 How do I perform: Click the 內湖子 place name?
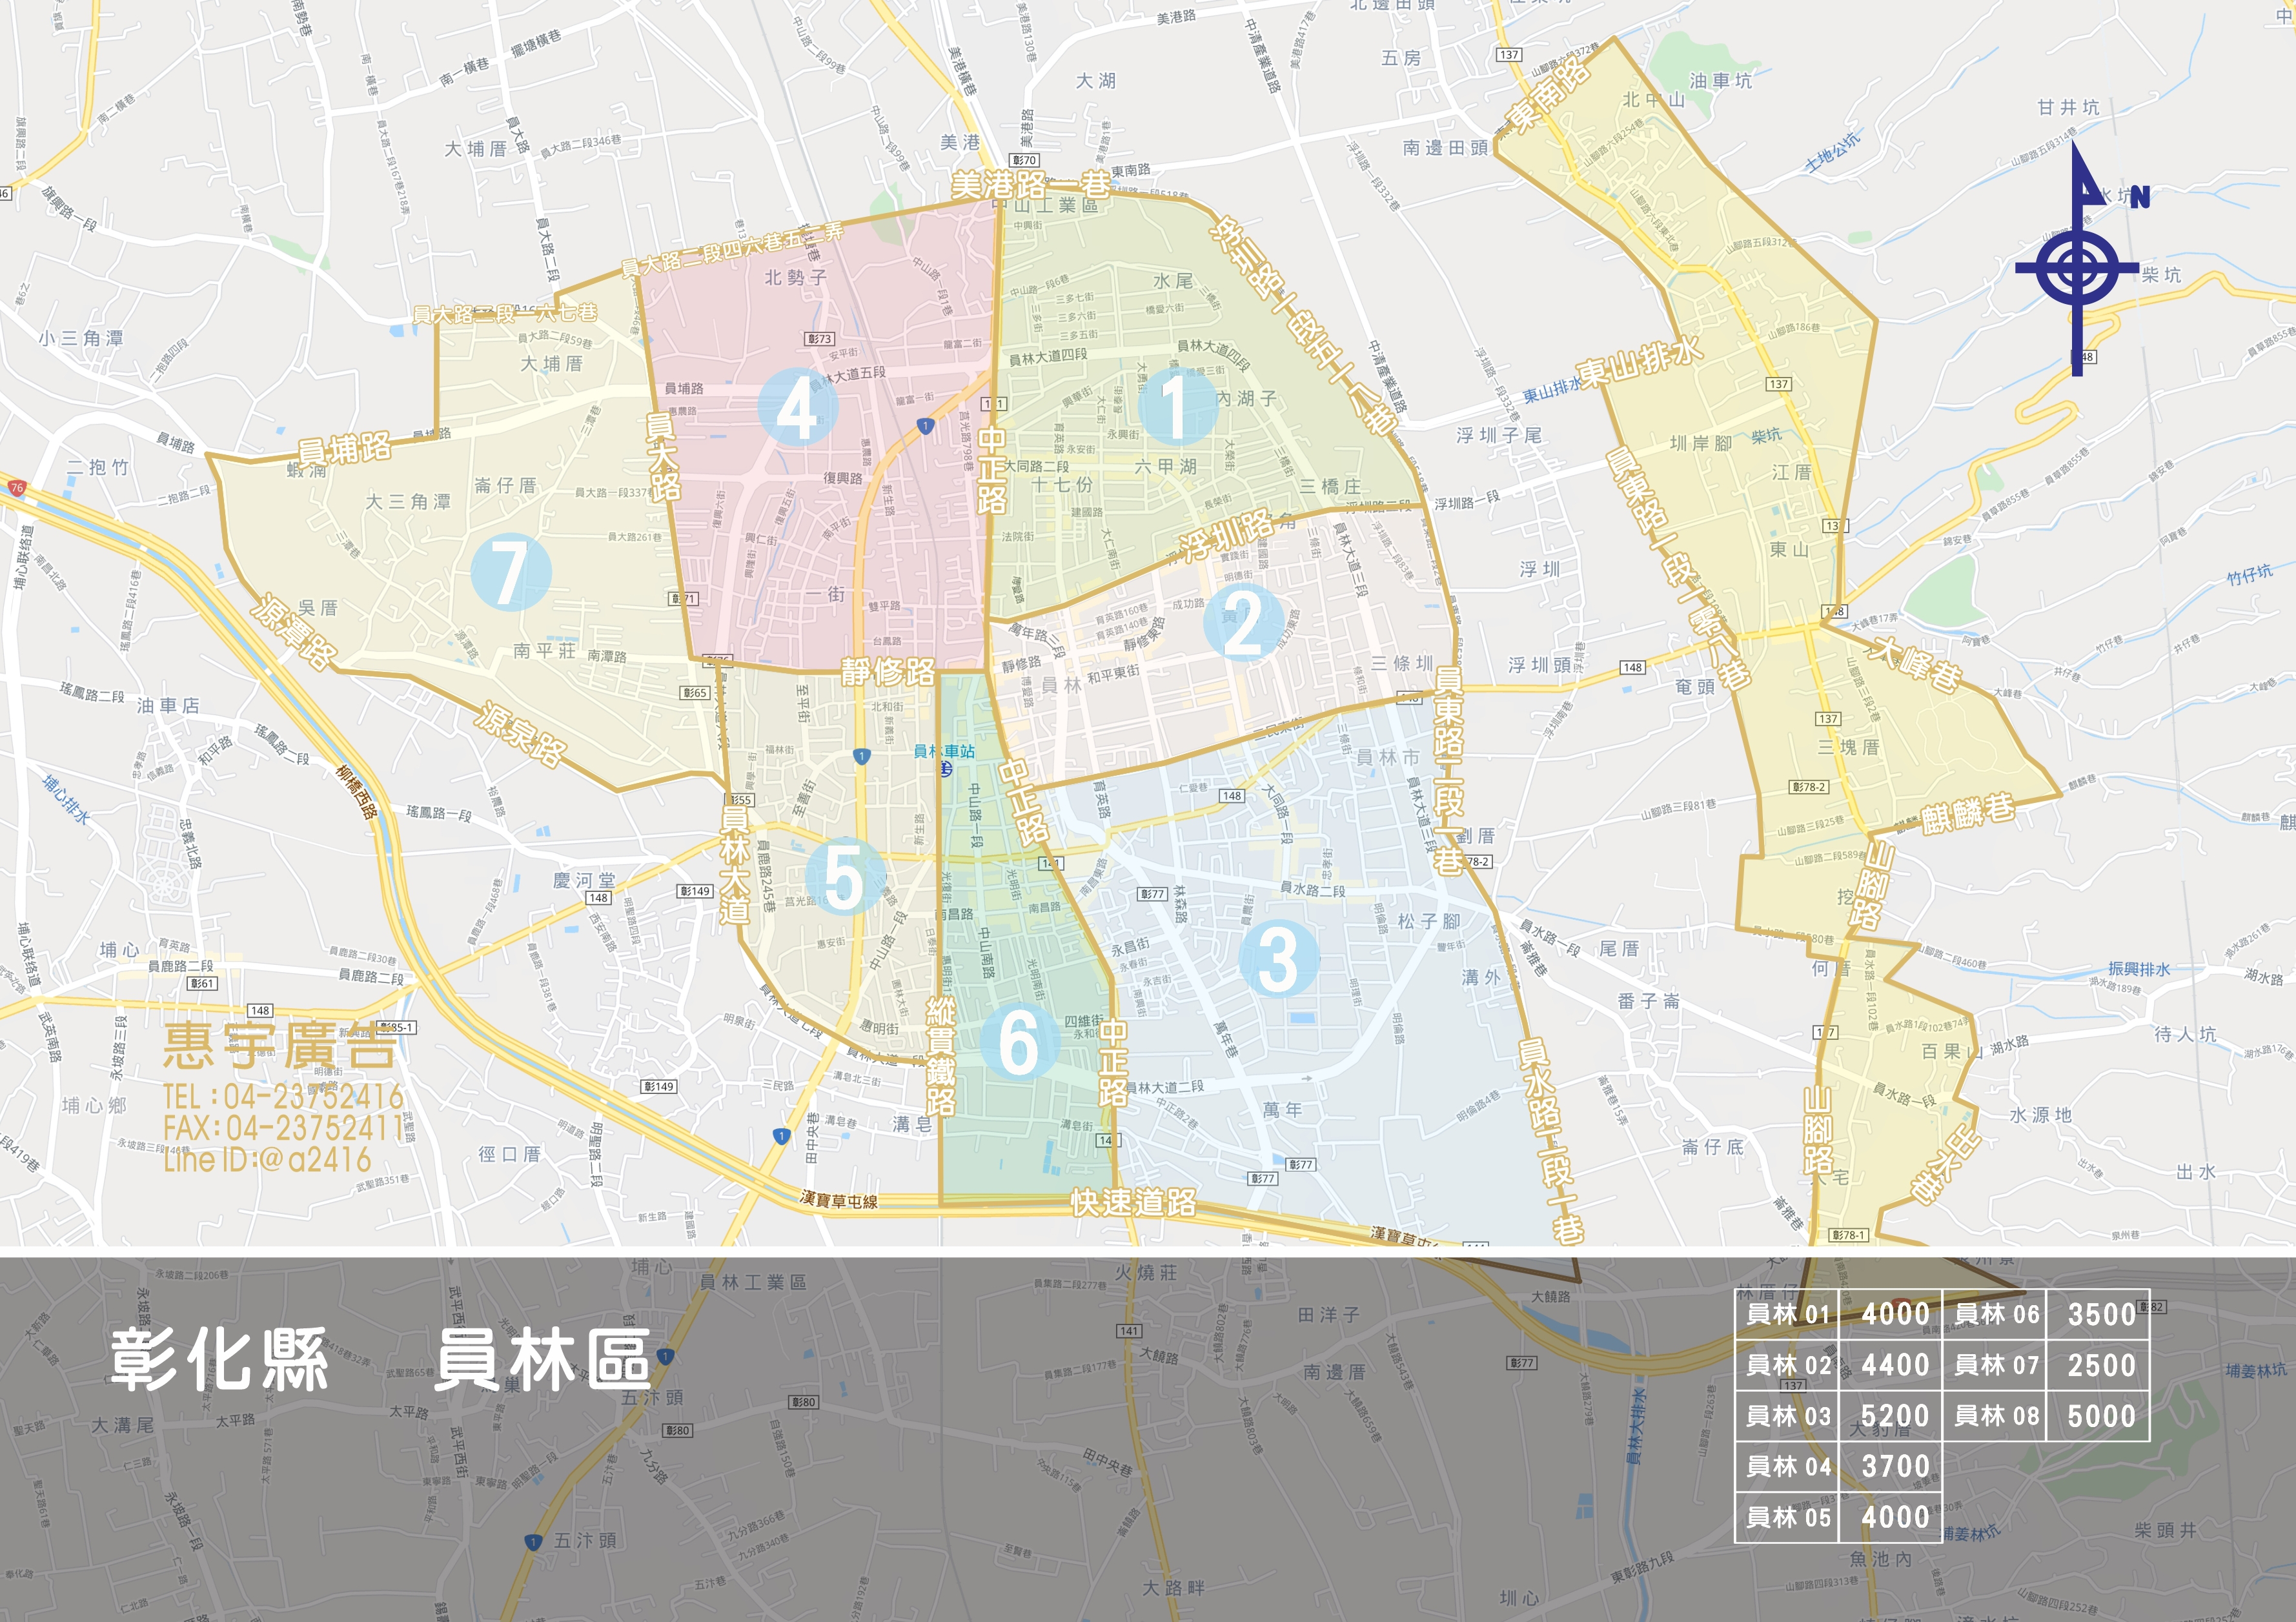click(x=1246, y=398)
